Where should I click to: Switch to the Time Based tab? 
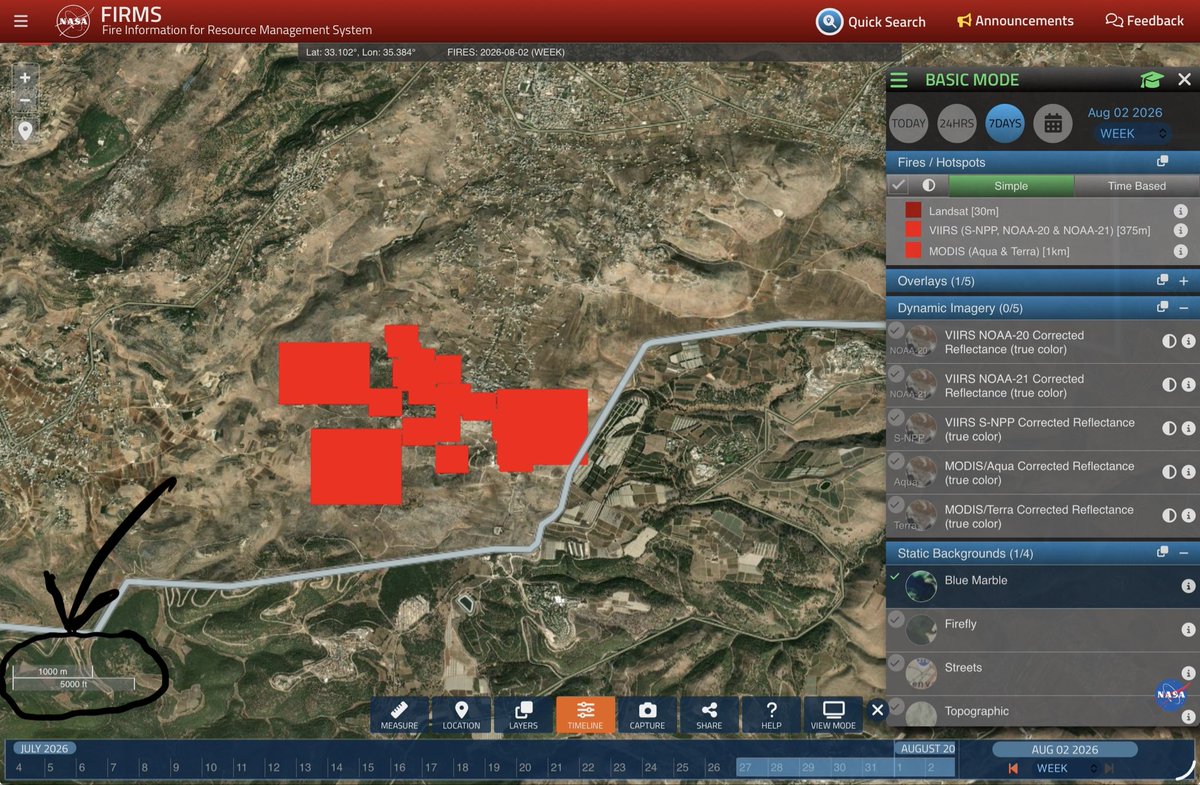(x=1136, y=186)
